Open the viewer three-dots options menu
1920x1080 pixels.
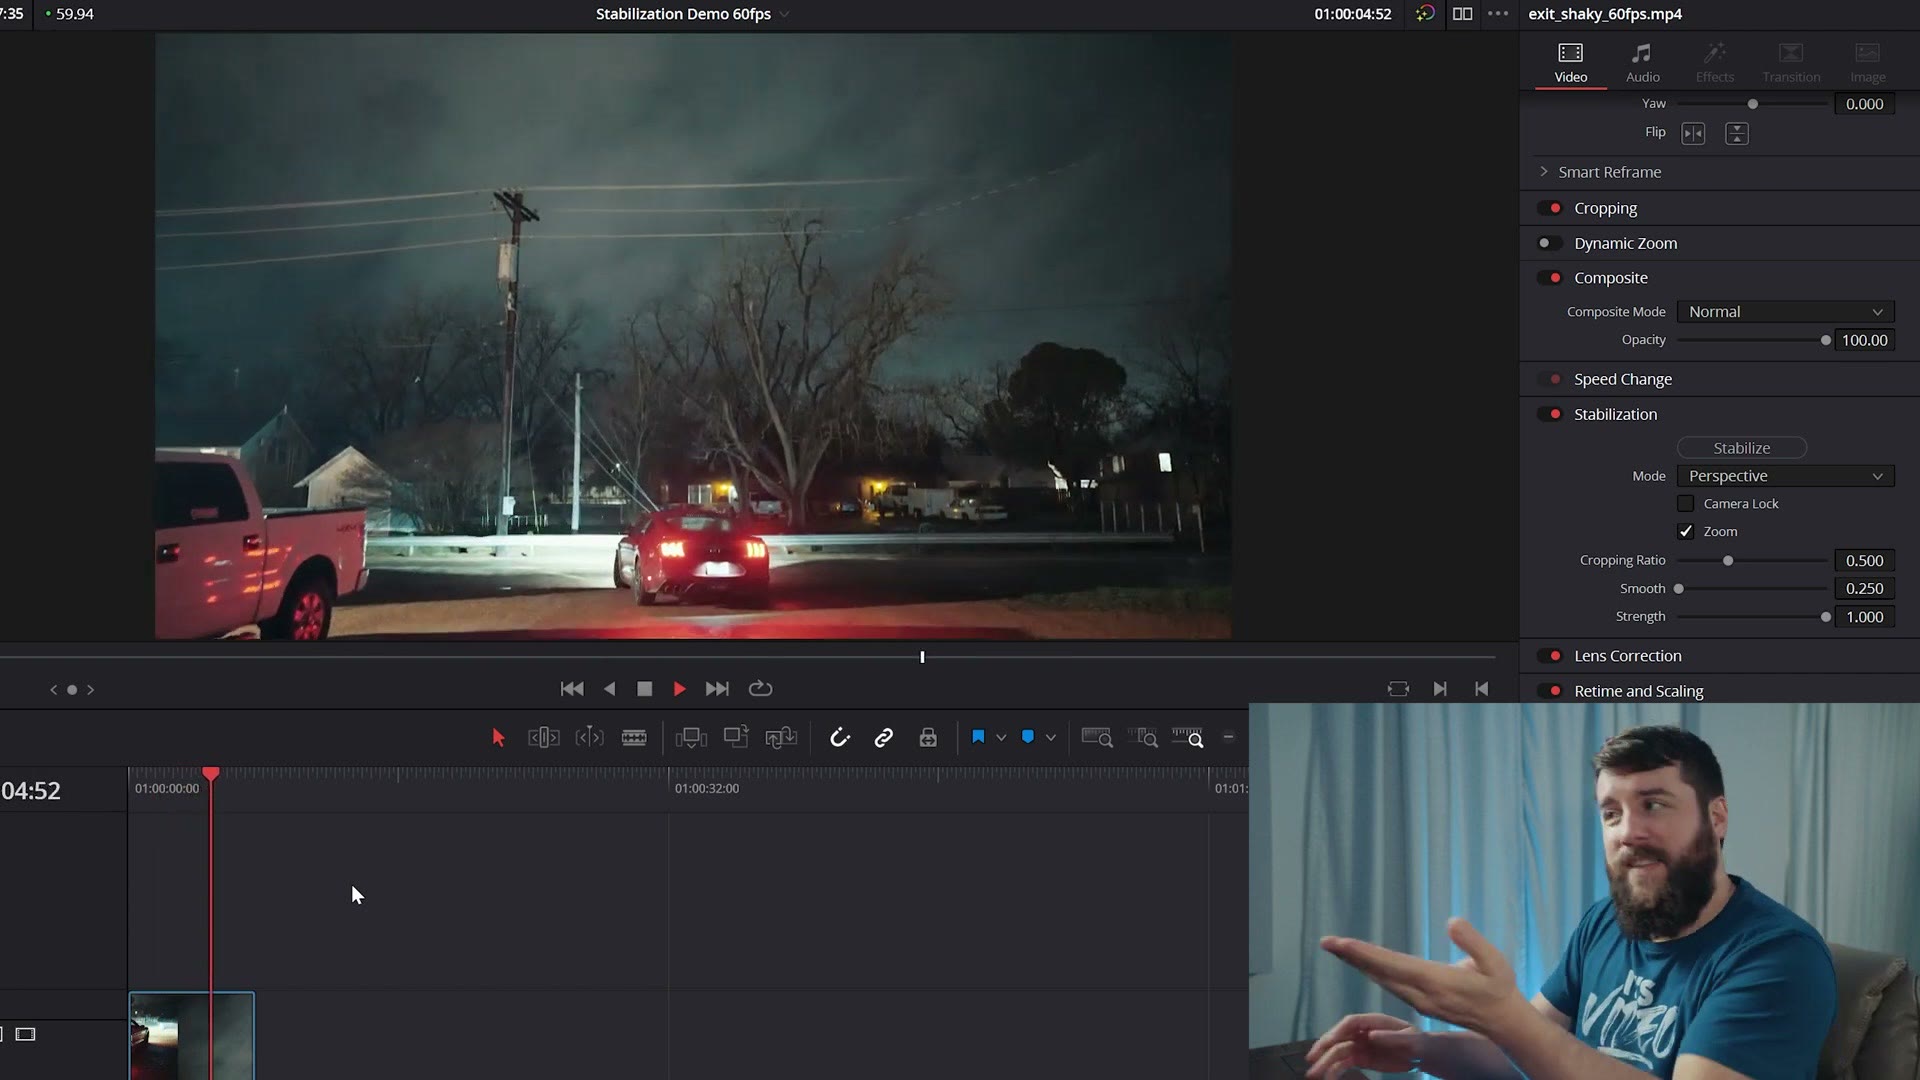click(x=1498, y=14)
